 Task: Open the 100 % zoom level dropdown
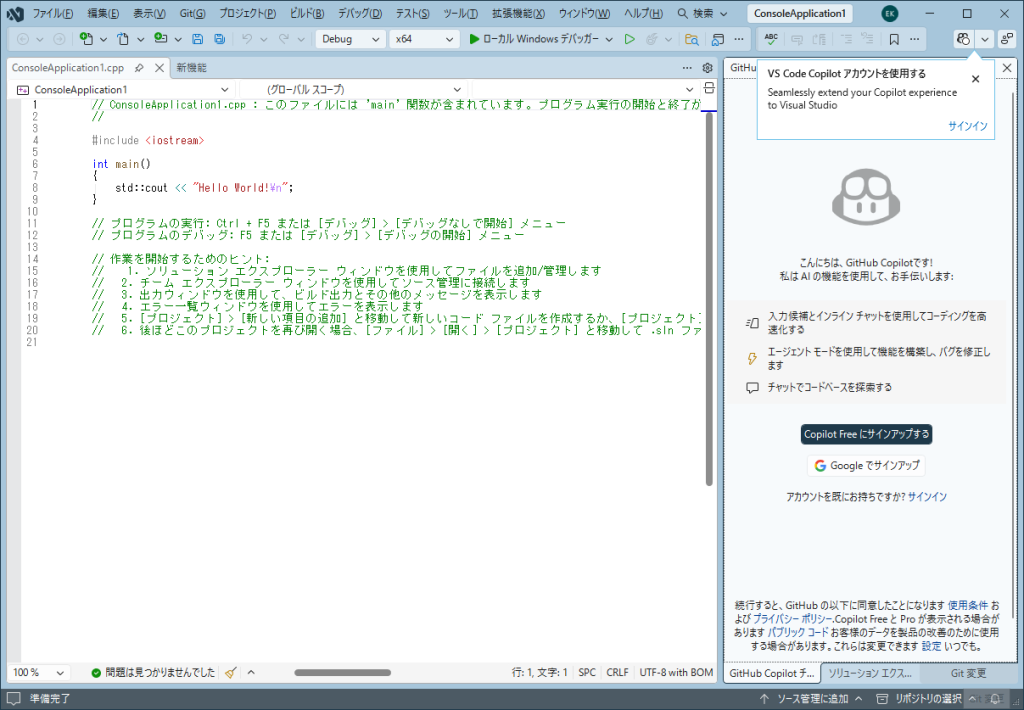click(38, 673)
